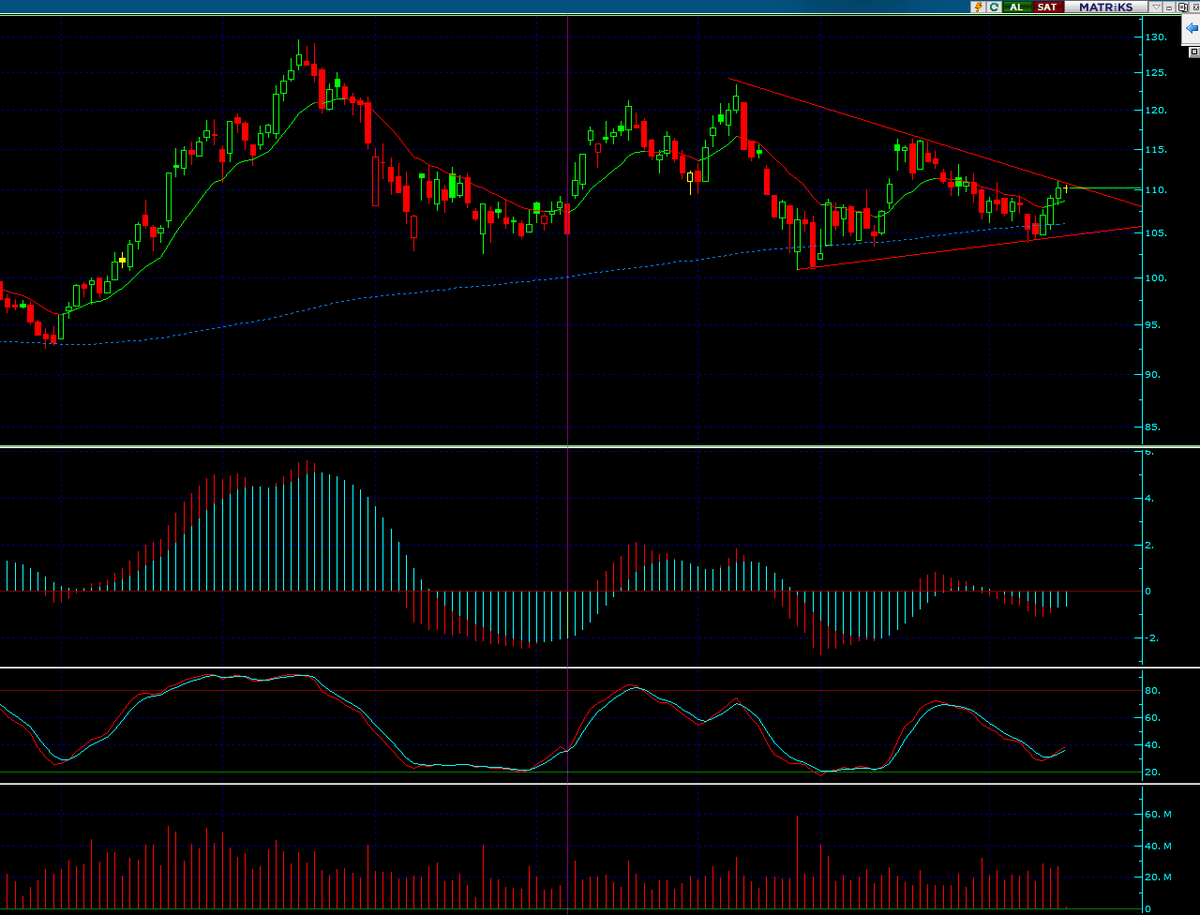This screenshot has width=1200, height=915.
Task: Click the MACD axis value -2
Action: [1151, 638]
